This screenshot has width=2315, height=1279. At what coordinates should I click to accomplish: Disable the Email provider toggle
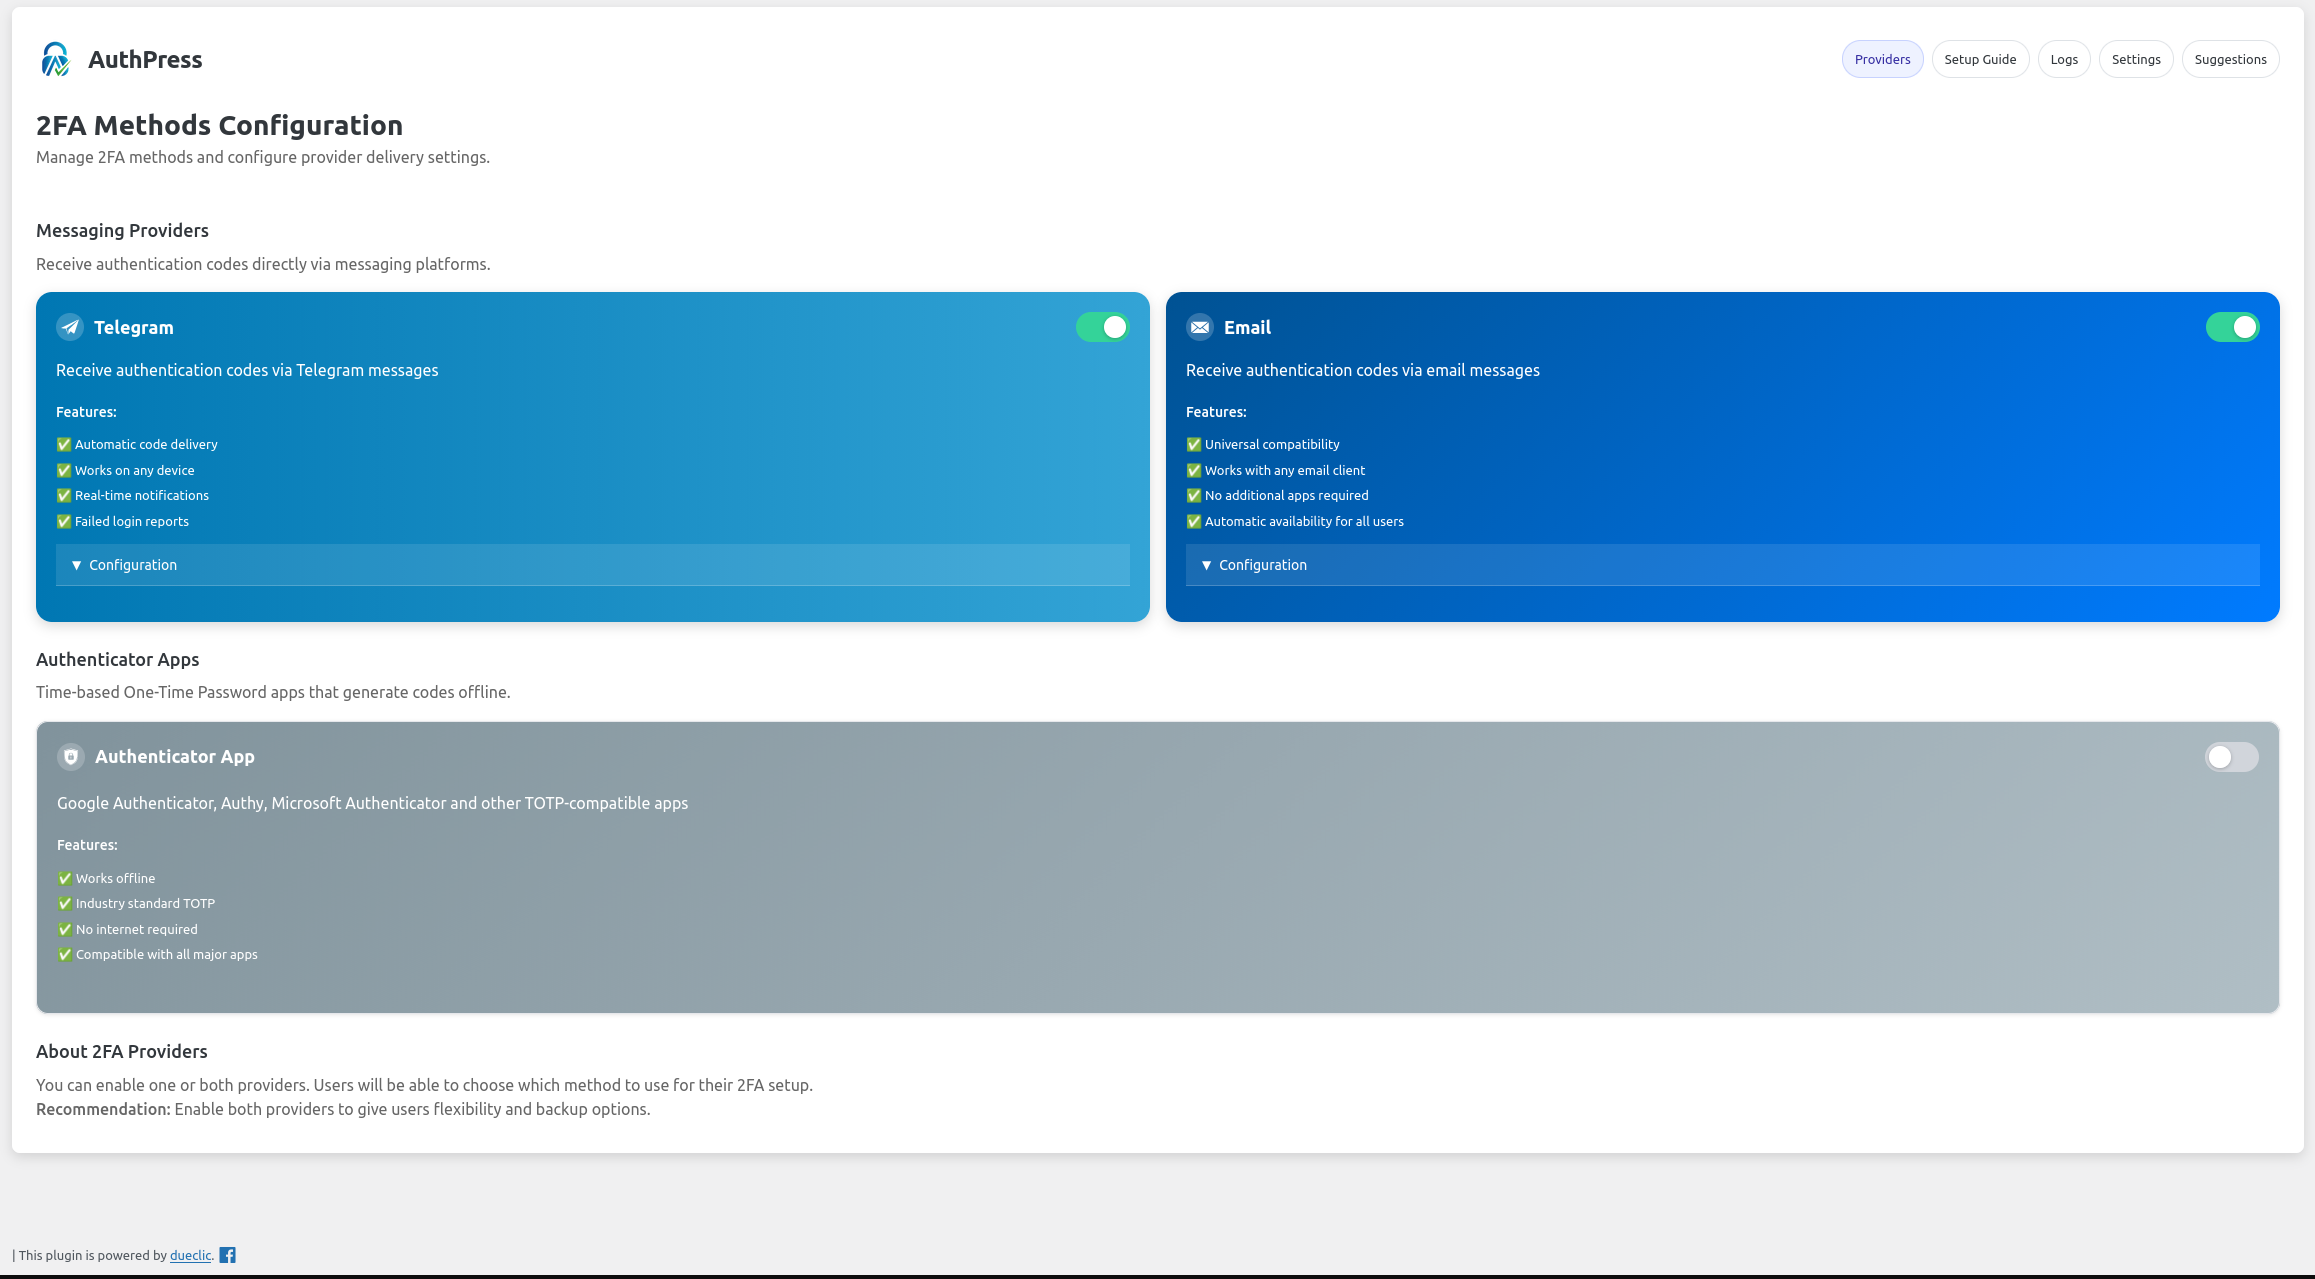(x=2232, y=326)
